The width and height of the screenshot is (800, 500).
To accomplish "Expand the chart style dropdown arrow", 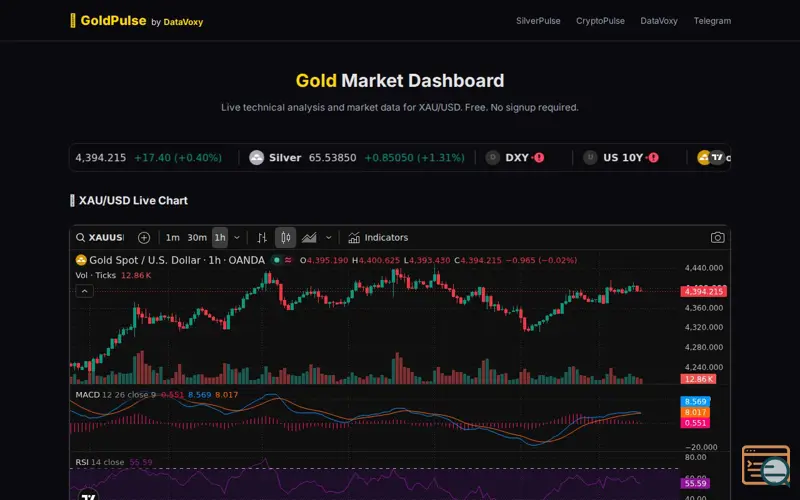I will pos(329,238).
